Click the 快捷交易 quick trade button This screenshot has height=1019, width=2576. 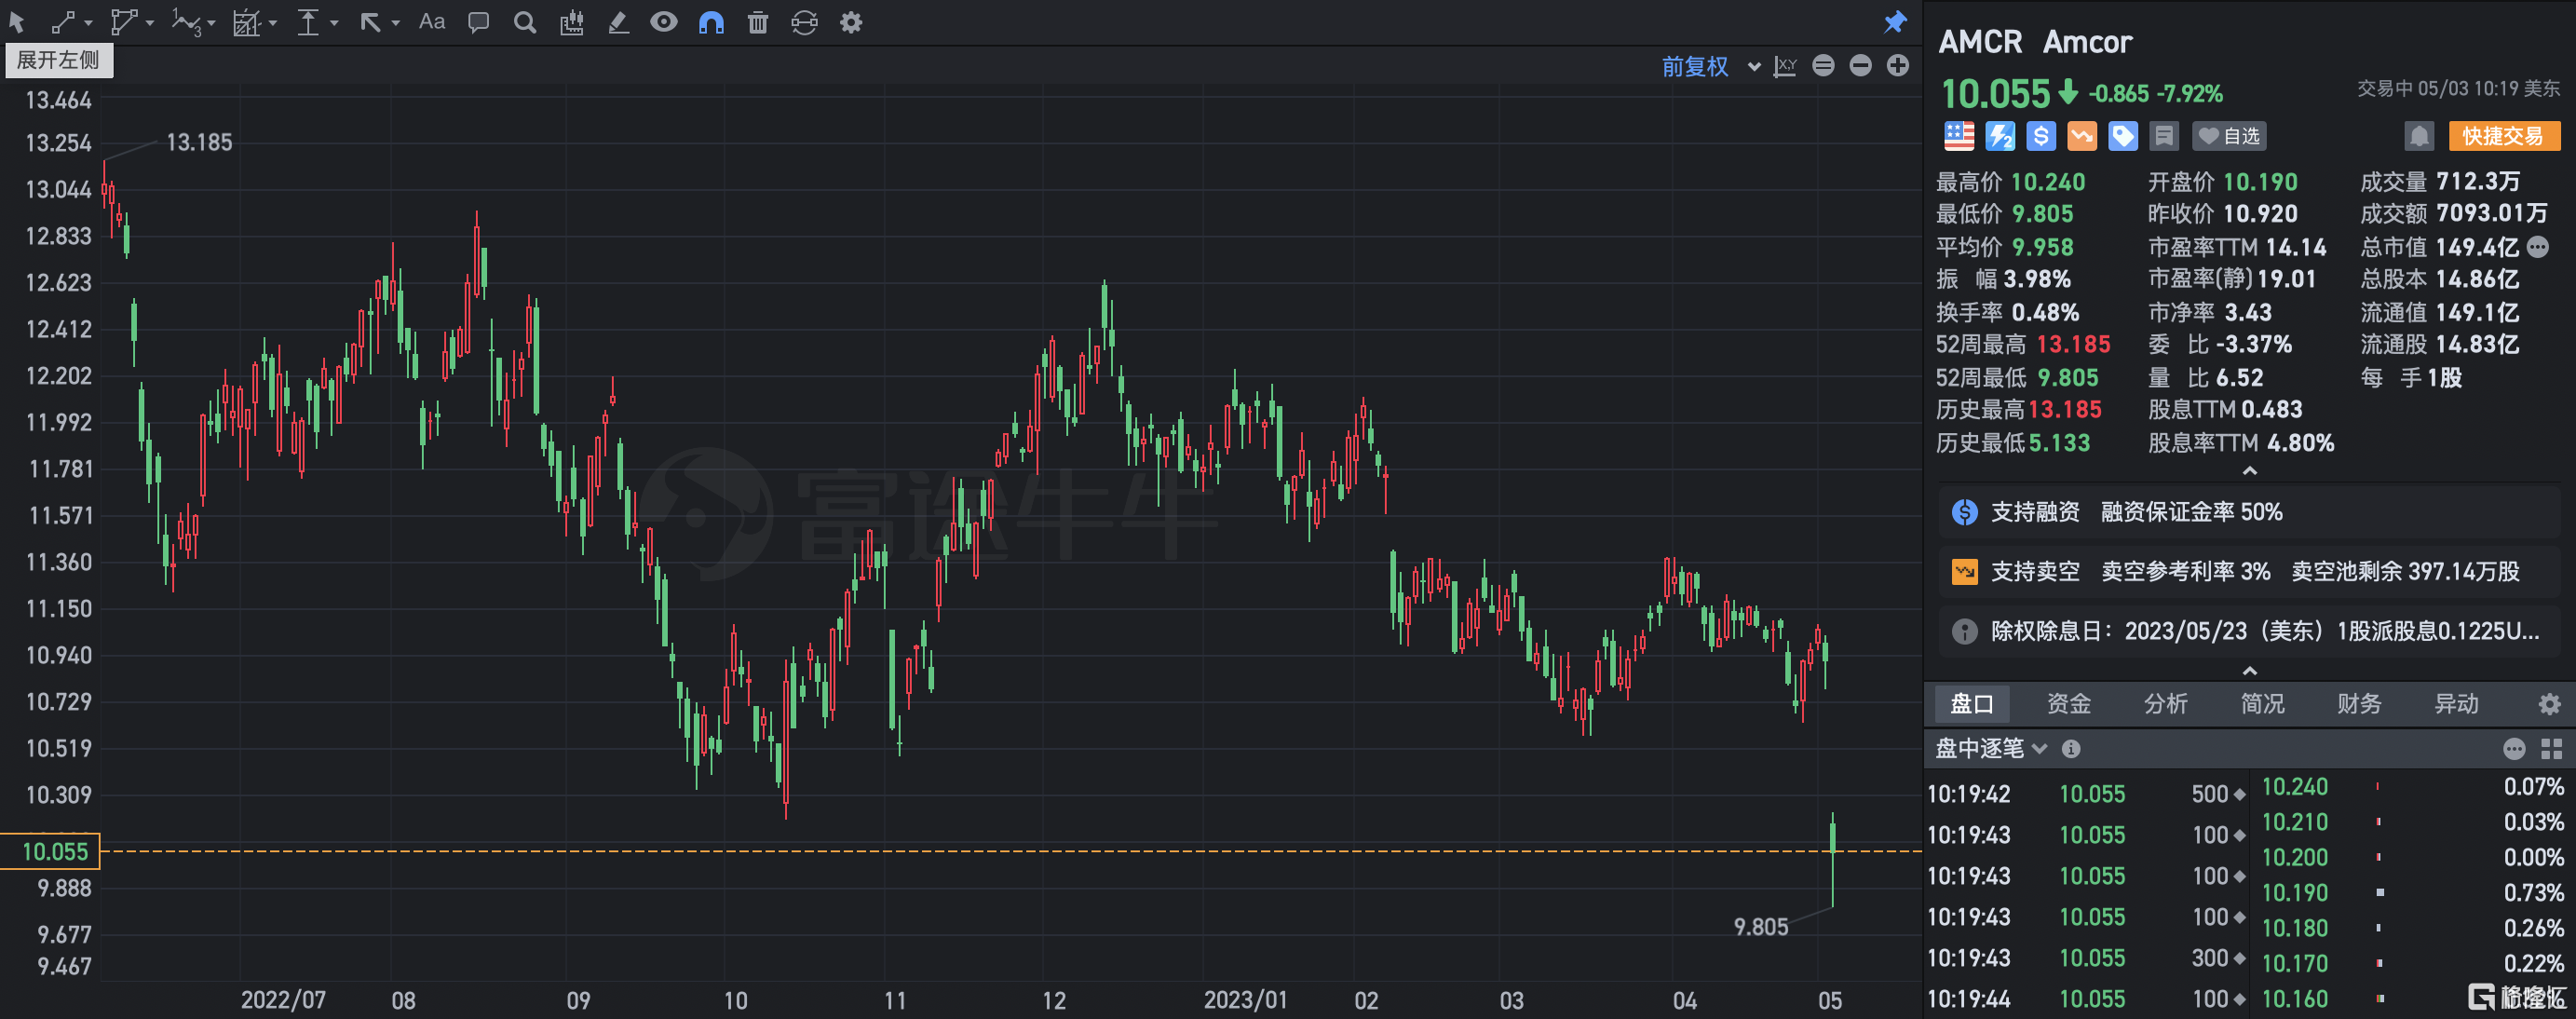point(2502,136)
